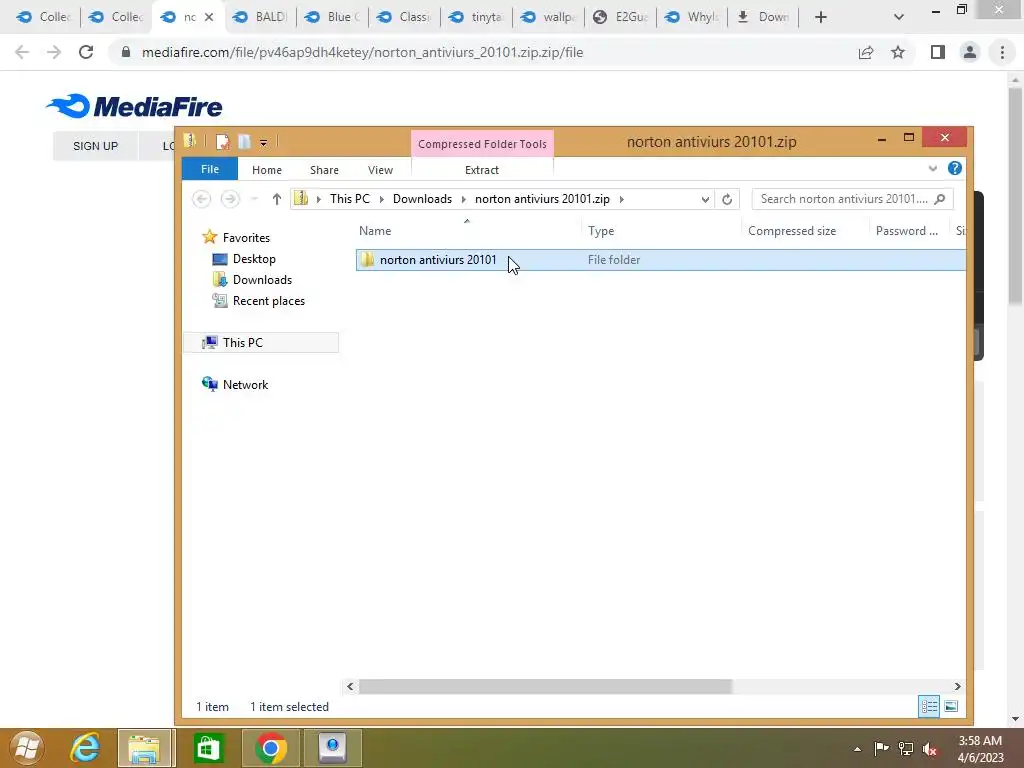Sort by the Password column header

pos(906,231)
